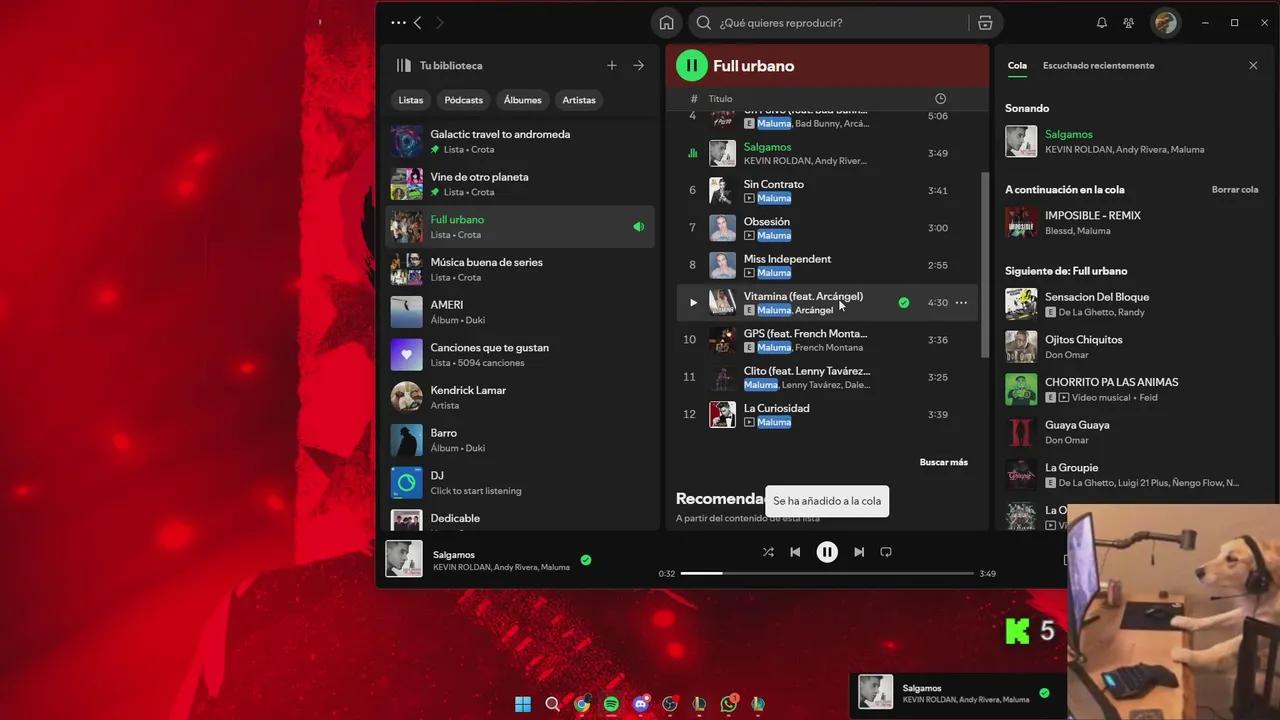Open Chrome from the taskbar

click(x=582, y=704)
